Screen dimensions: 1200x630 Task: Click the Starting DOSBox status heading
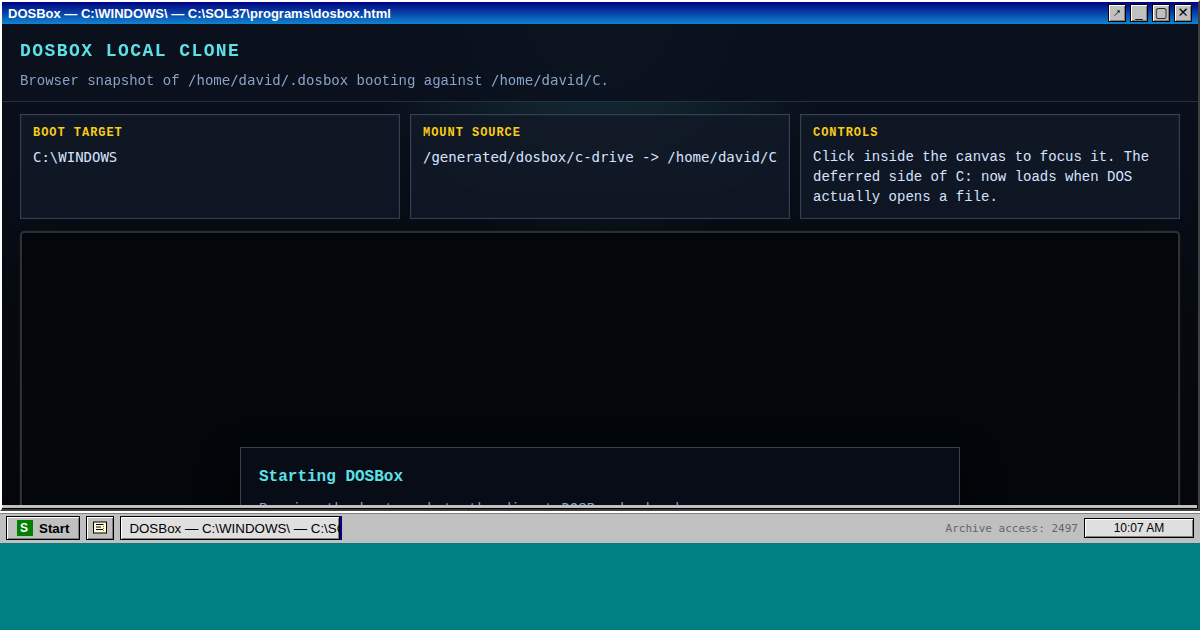coord(331,476)
